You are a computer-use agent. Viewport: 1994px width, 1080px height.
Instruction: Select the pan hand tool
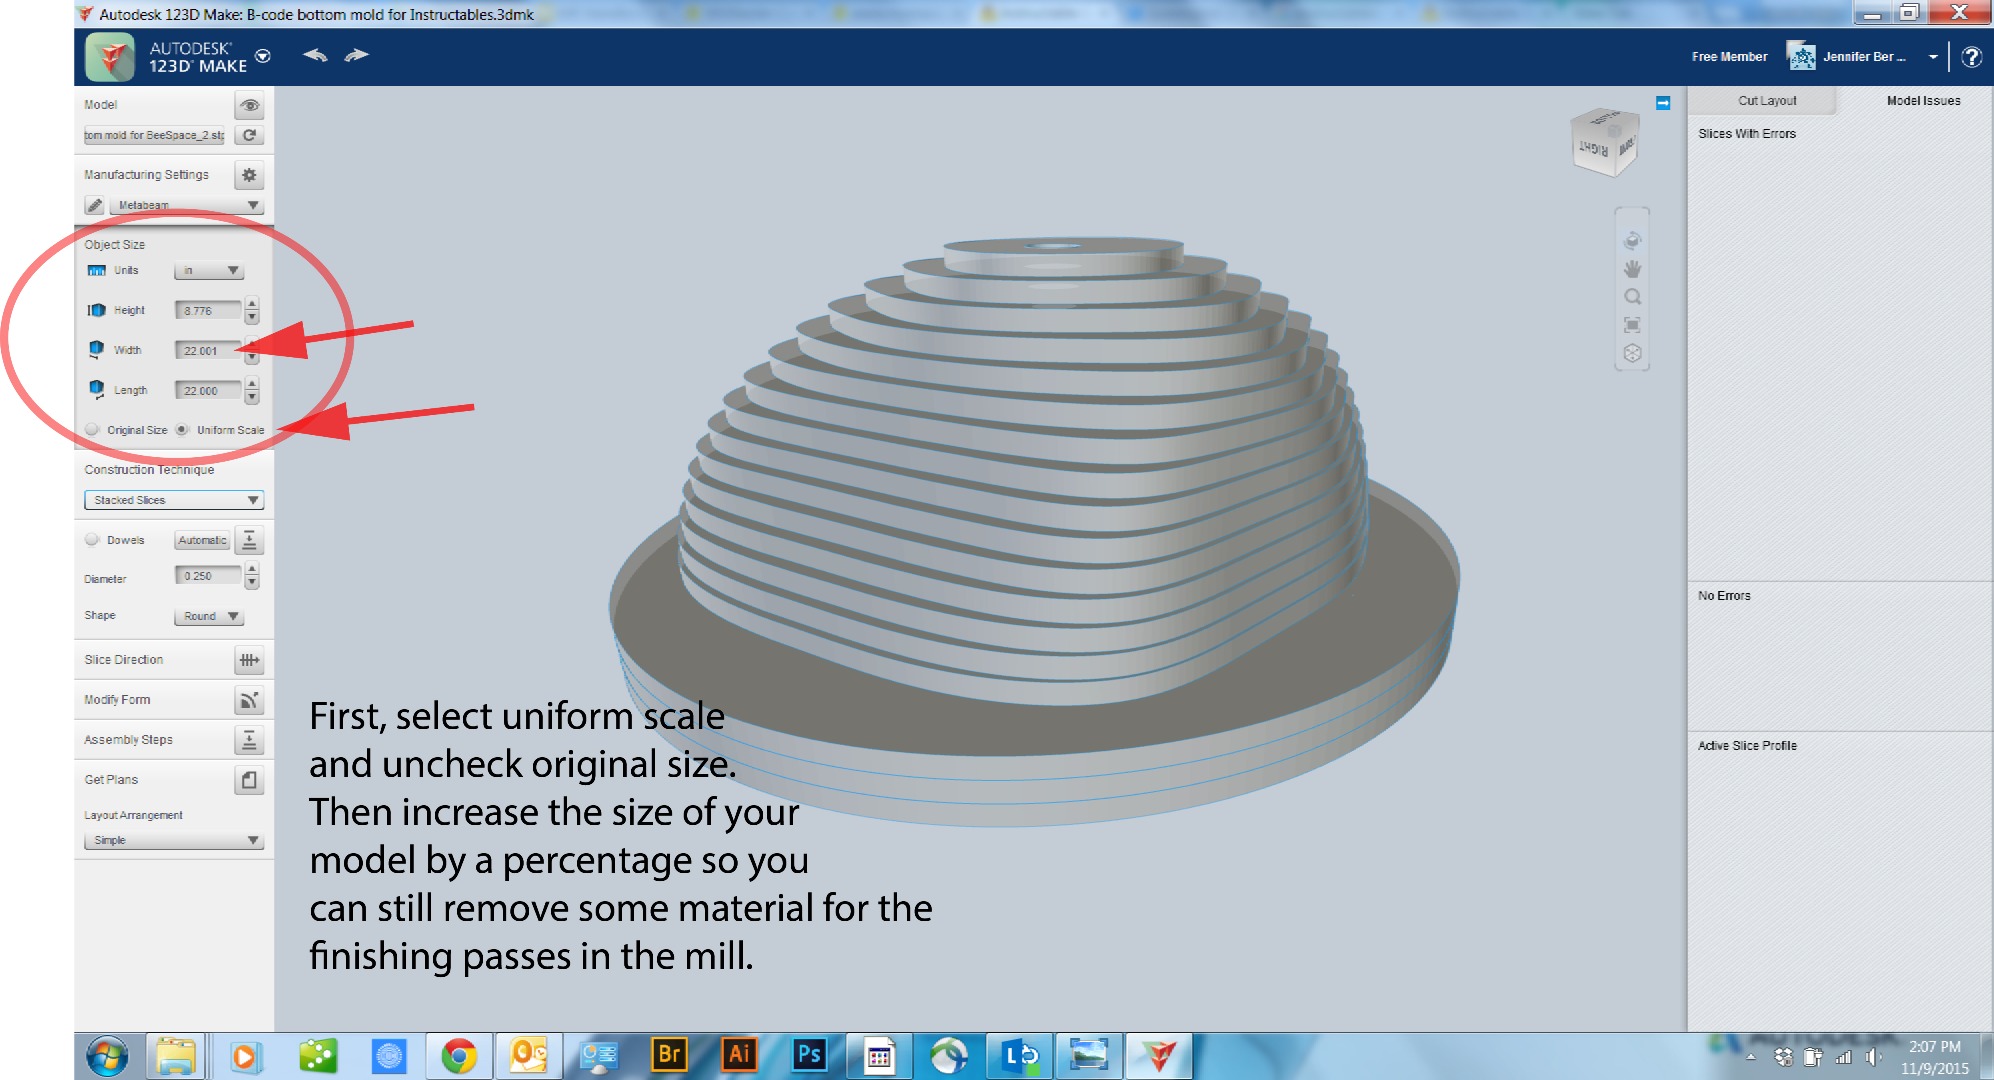tap(1632, 269)
